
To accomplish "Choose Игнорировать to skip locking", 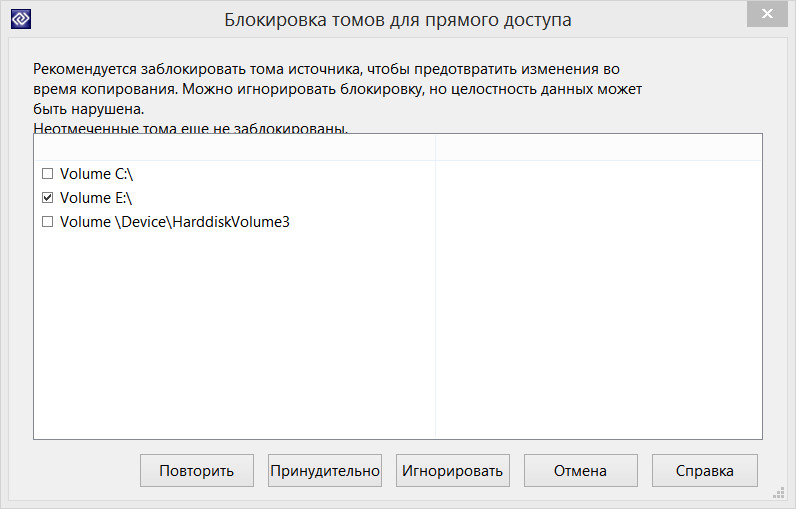I will click(x=453, y=470).
